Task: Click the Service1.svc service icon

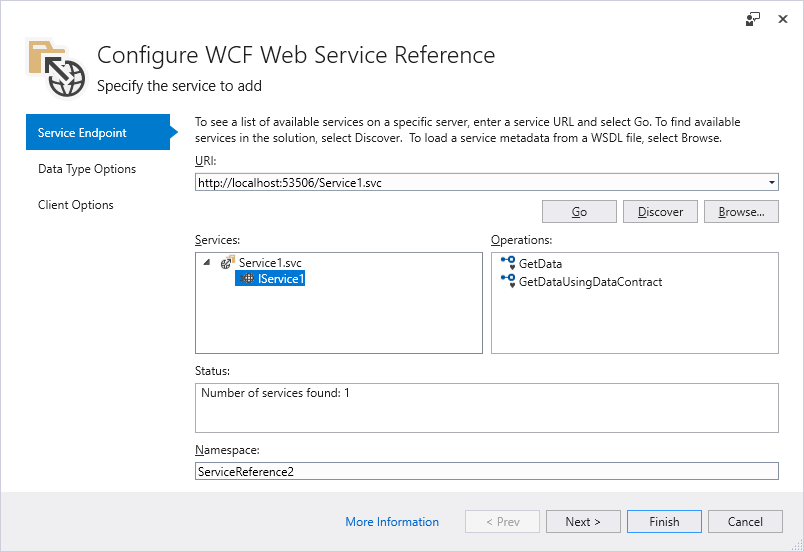Action: pyautogui.click(x=228, y=262)
